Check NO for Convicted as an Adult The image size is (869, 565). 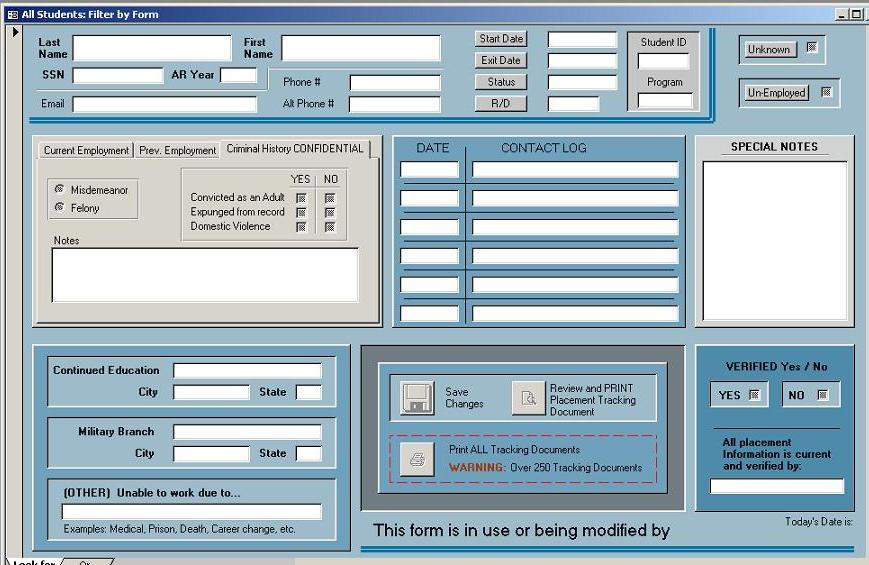pyautogui.click(x=330, y=198)
